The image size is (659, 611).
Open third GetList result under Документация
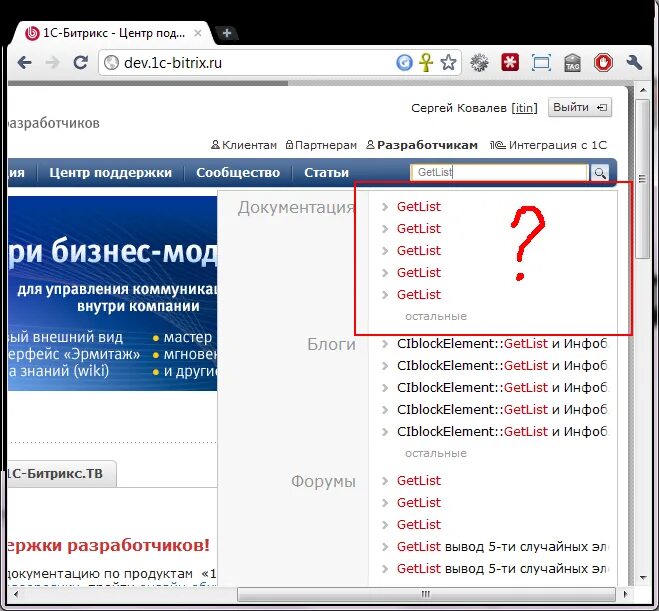pyautogui.click(x=419, y=250)
